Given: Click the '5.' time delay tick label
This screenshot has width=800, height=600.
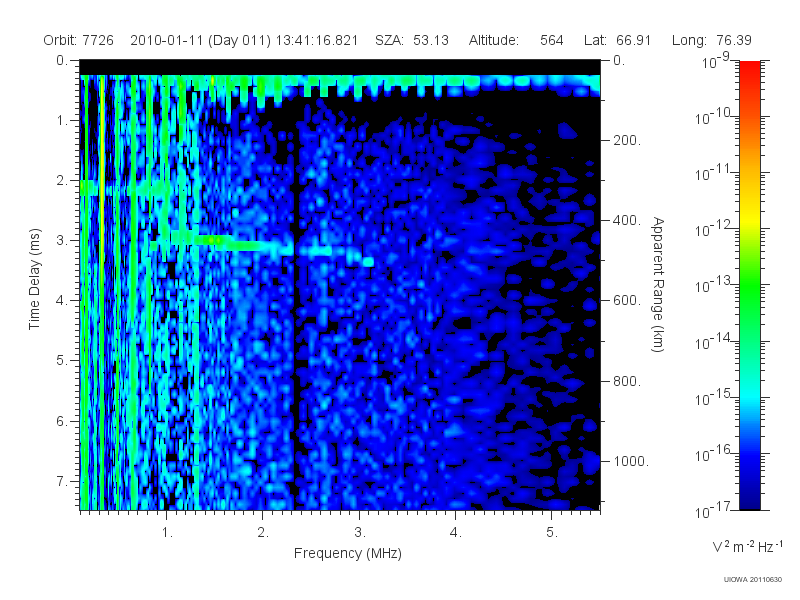Looking at the screenshot, I should (x=62, y=361).
